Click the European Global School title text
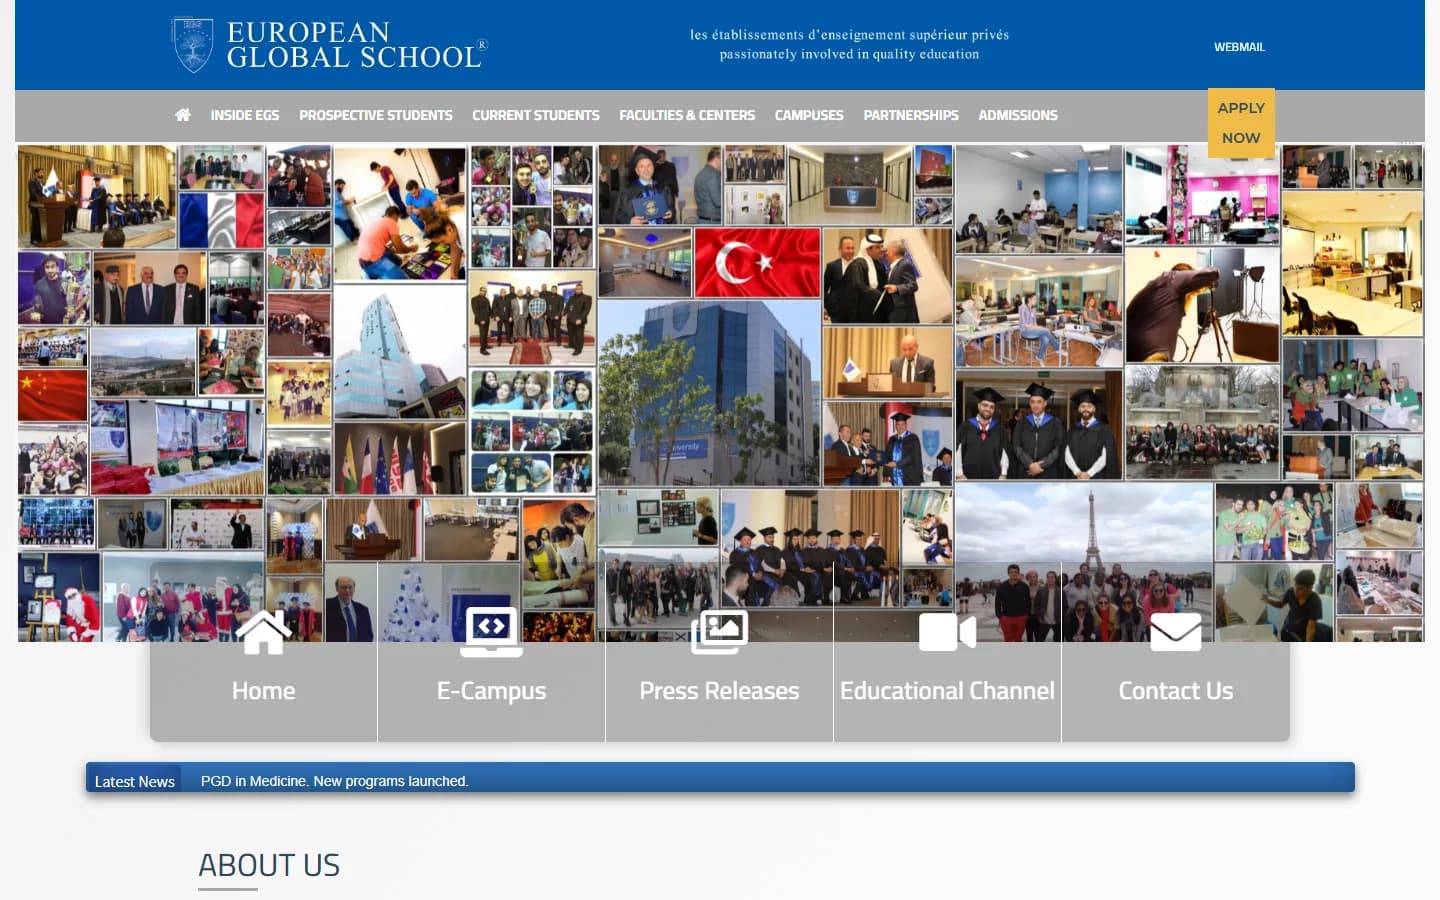The image size is (1440, 900). (x=357, y=45)
